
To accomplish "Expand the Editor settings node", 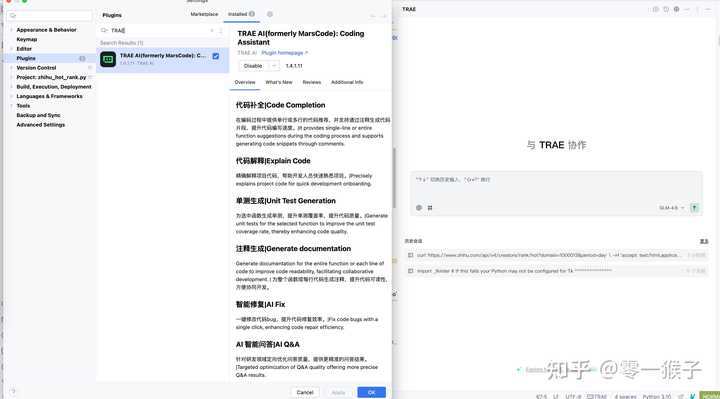I will (11, 49).
